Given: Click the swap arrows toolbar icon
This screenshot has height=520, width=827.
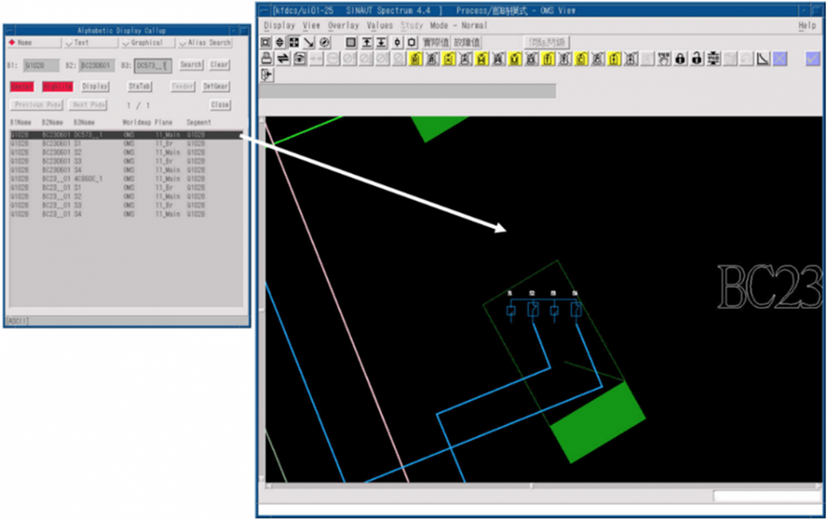Looking at the screenshot, I should point(282,59).
